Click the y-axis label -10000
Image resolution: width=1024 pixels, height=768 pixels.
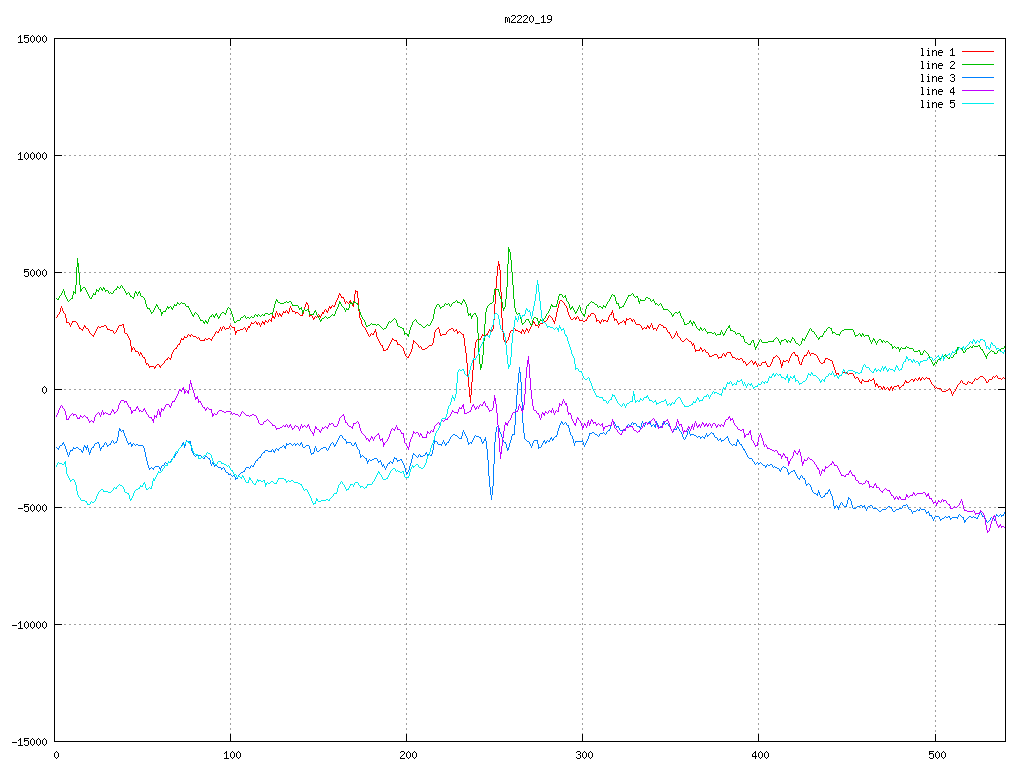point(29,625)
